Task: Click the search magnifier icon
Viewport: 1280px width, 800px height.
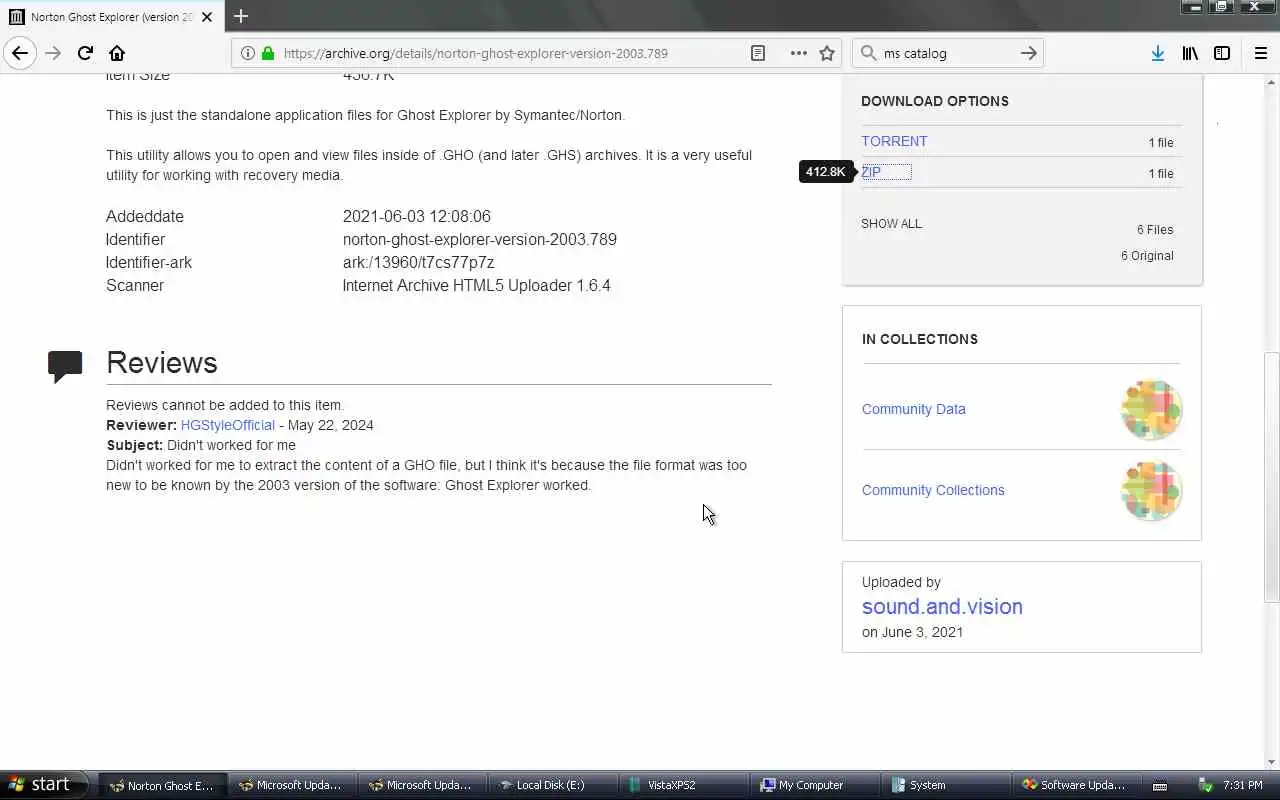Action: (x=868, y=53)
